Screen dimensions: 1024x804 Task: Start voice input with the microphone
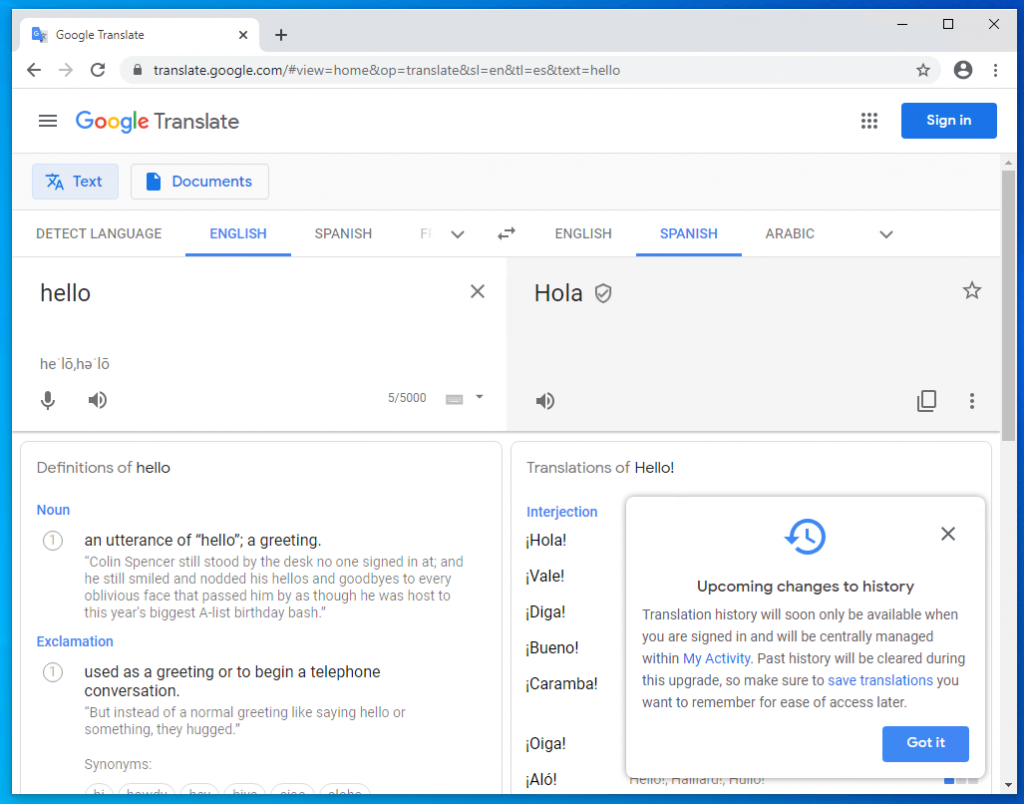tap(48, 400)
